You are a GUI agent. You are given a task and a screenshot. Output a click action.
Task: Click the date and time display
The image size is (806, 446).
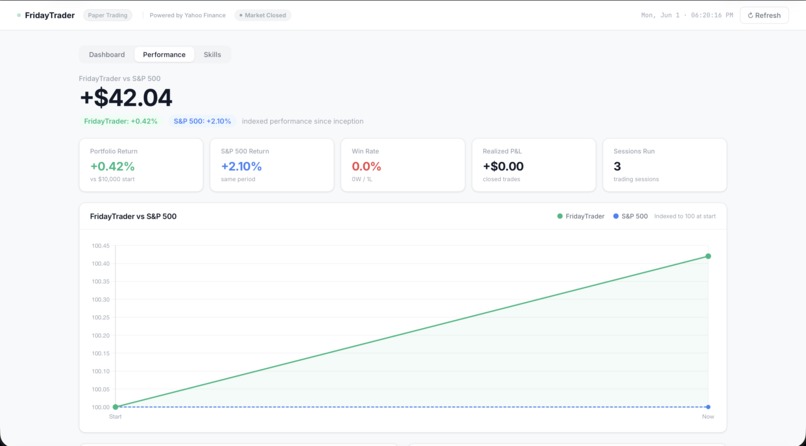click(687, 15)
